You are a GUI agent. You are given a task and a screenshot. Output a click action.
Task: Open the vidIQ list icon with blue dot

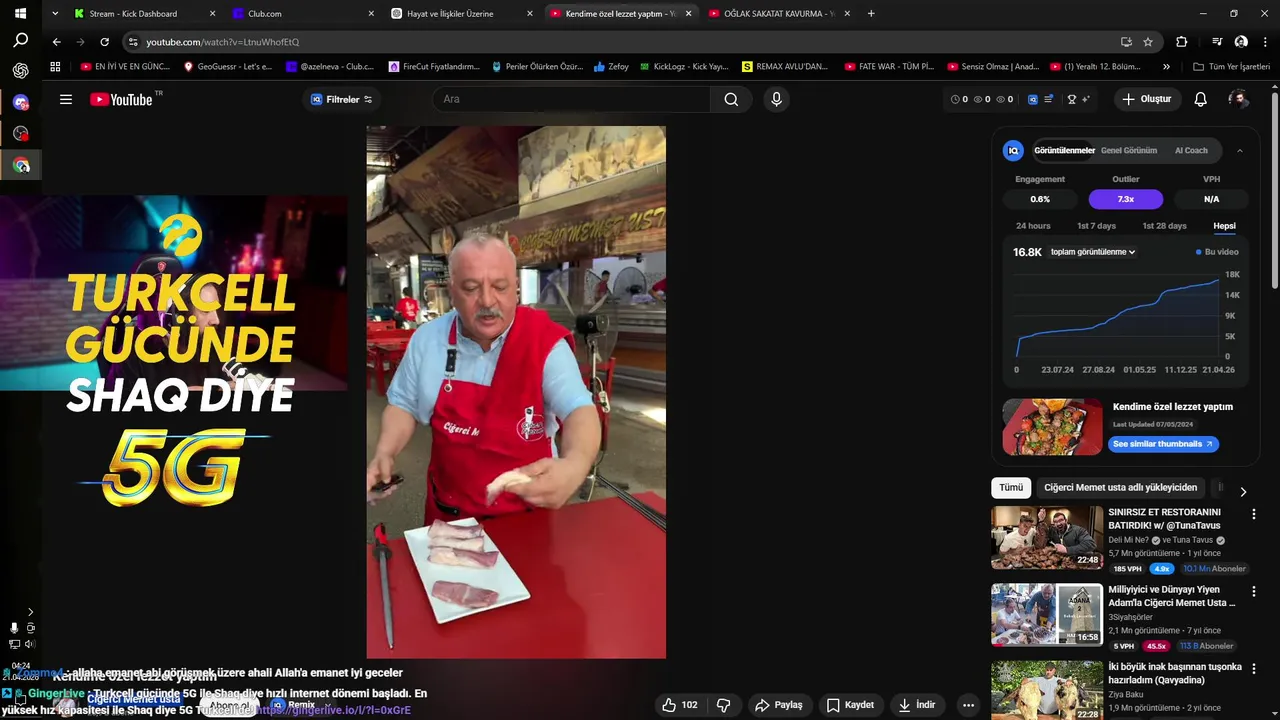[1048, 99]
